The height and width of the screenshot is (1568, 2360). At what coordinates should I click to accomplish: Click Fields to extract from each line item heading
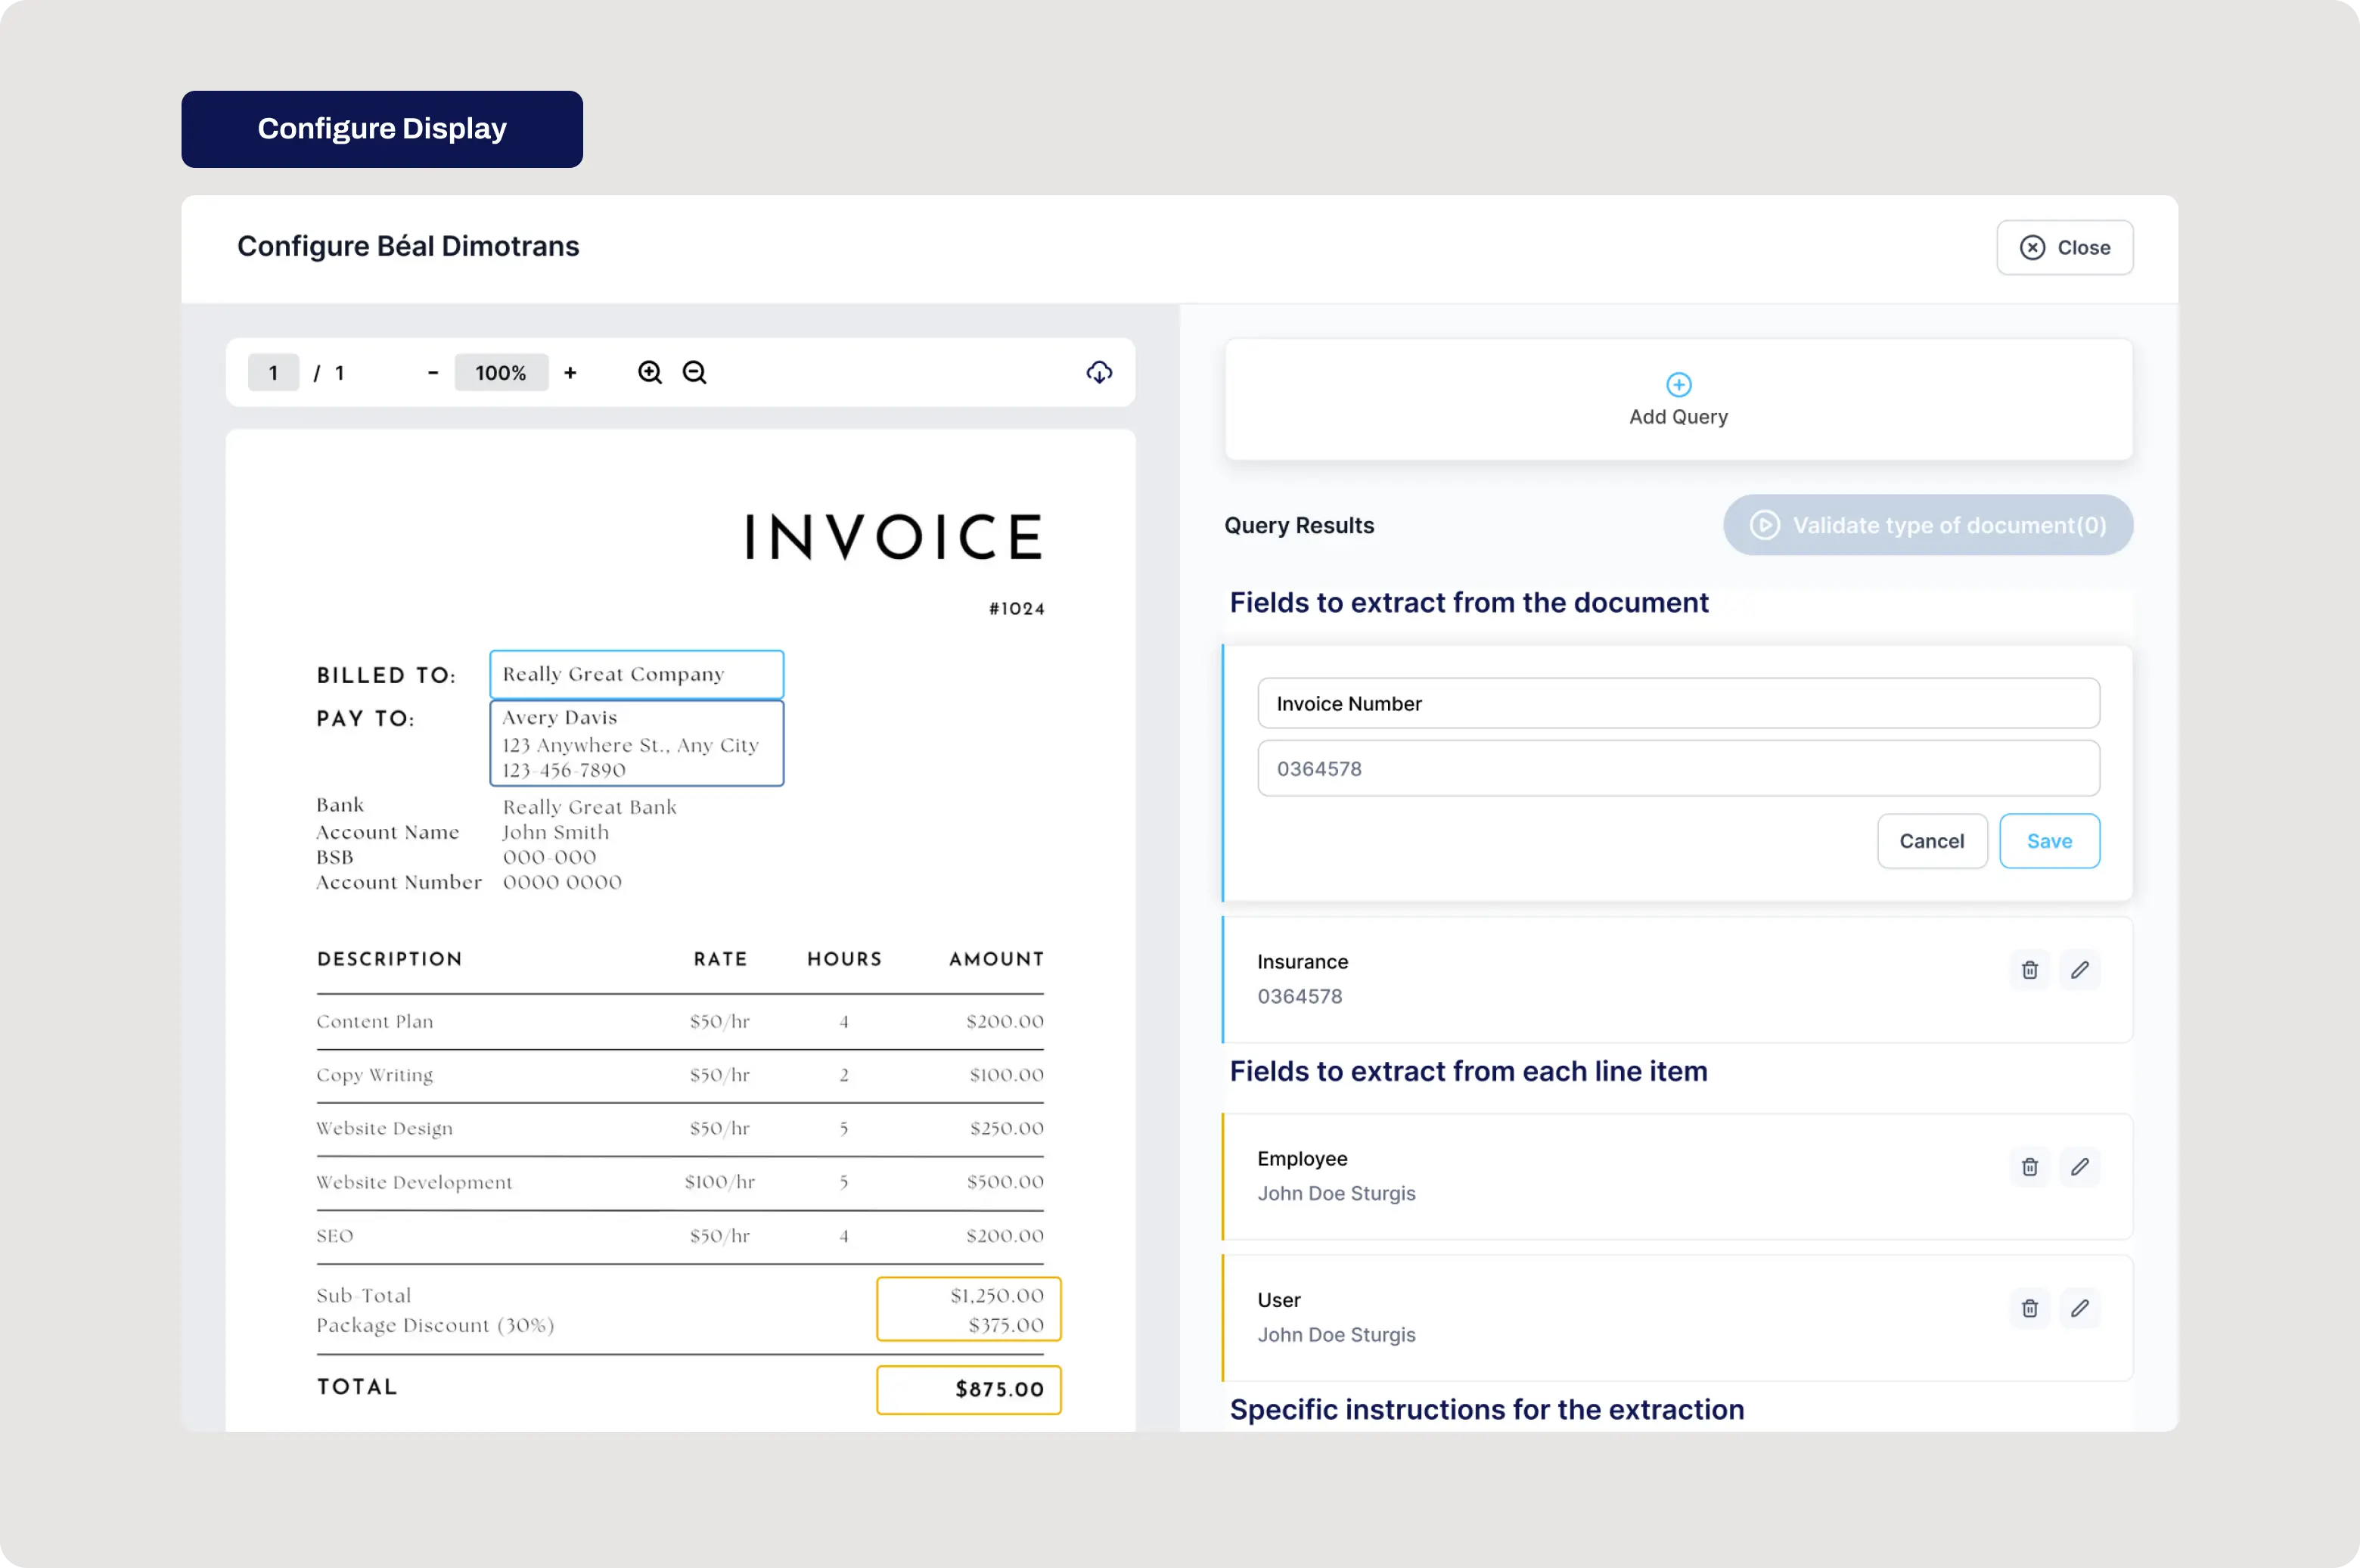1468,1072
